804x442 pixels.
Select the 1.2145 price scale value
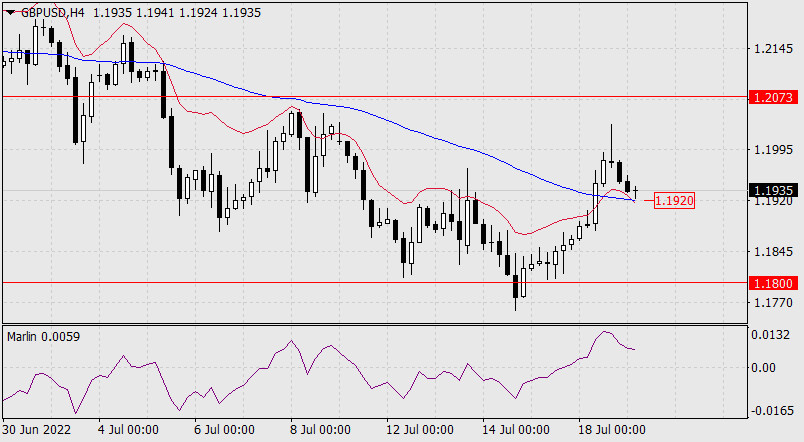(x=773, y=49)
